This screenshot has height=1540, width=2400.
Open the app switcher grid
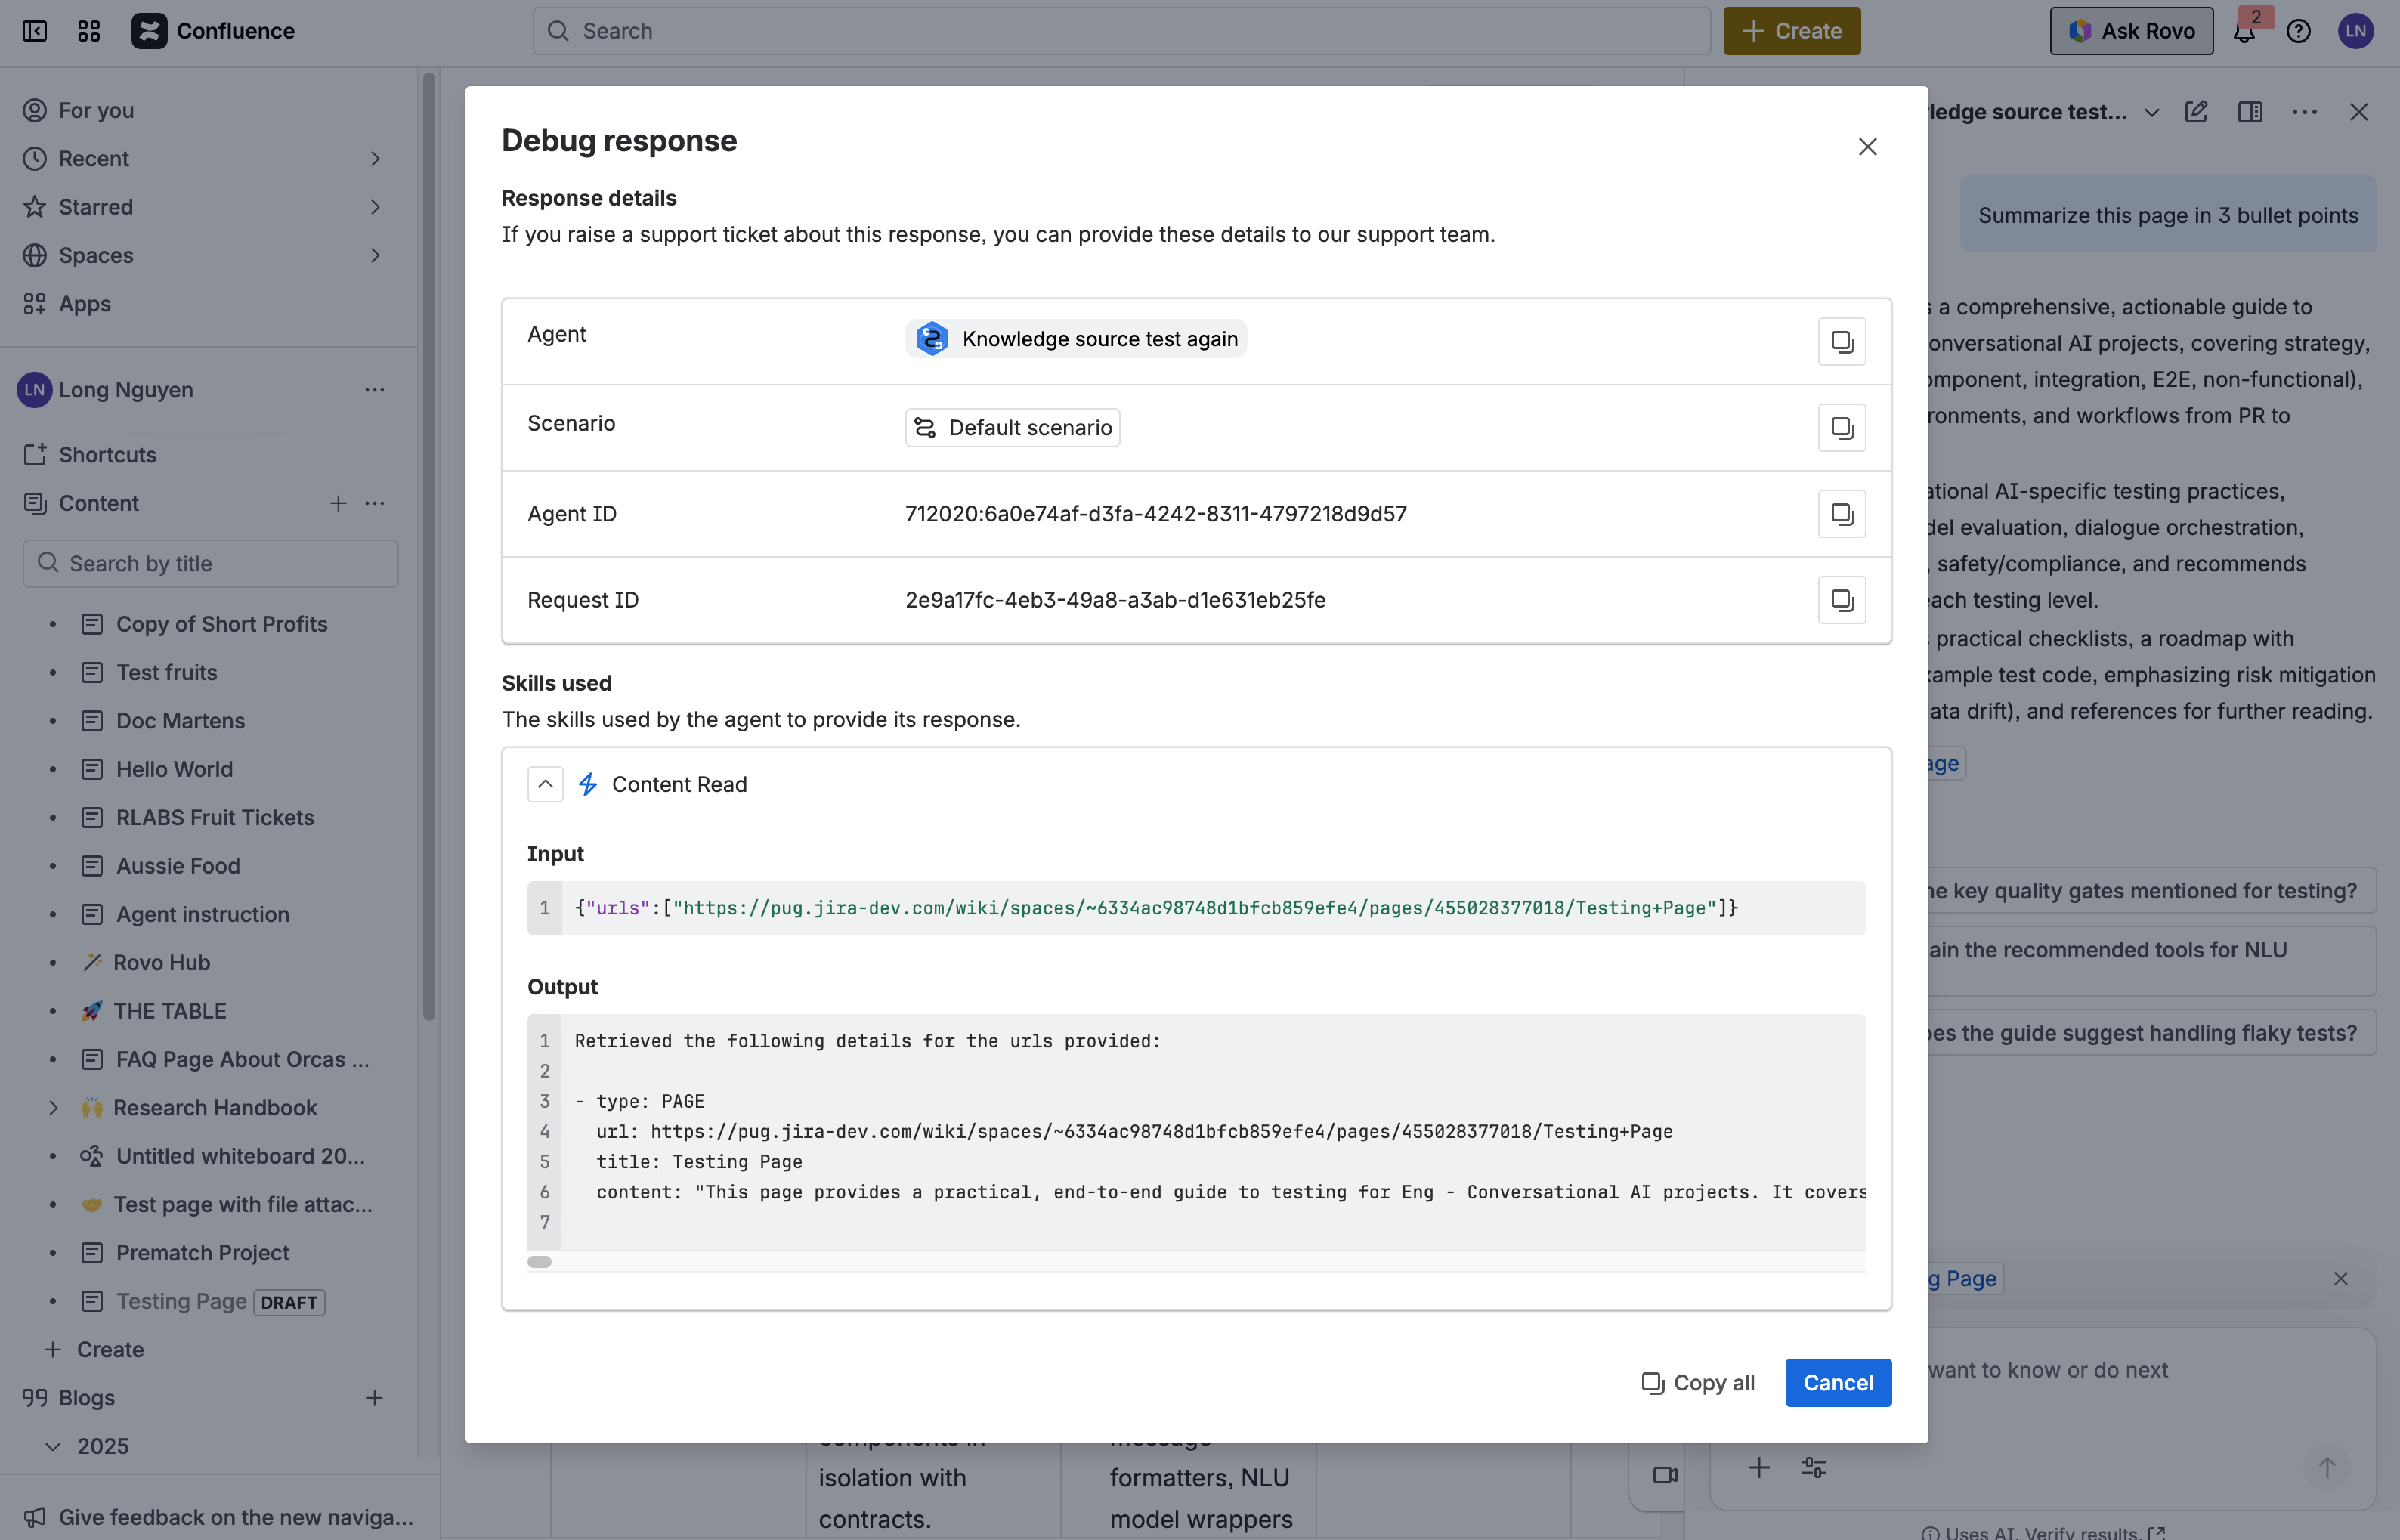tap(88, 31)
